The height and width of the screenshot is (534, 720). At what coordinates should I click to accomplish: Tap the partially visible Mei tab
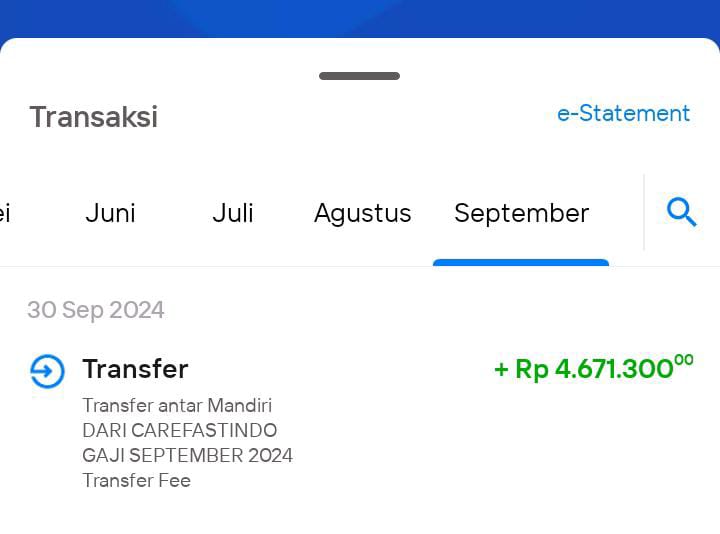point(5,213)
